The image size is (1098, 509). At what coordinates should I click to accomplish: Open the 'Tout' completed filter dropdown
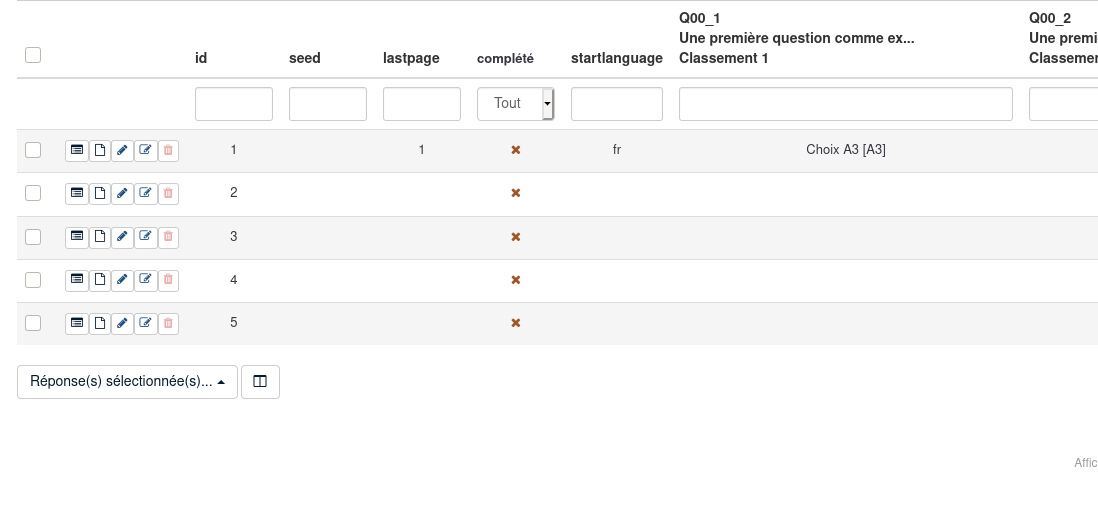point(515,104)
